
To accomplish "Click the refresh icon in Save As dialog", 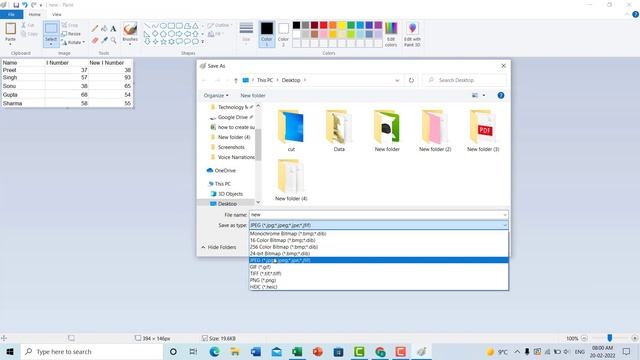I will tap(411, 80).
